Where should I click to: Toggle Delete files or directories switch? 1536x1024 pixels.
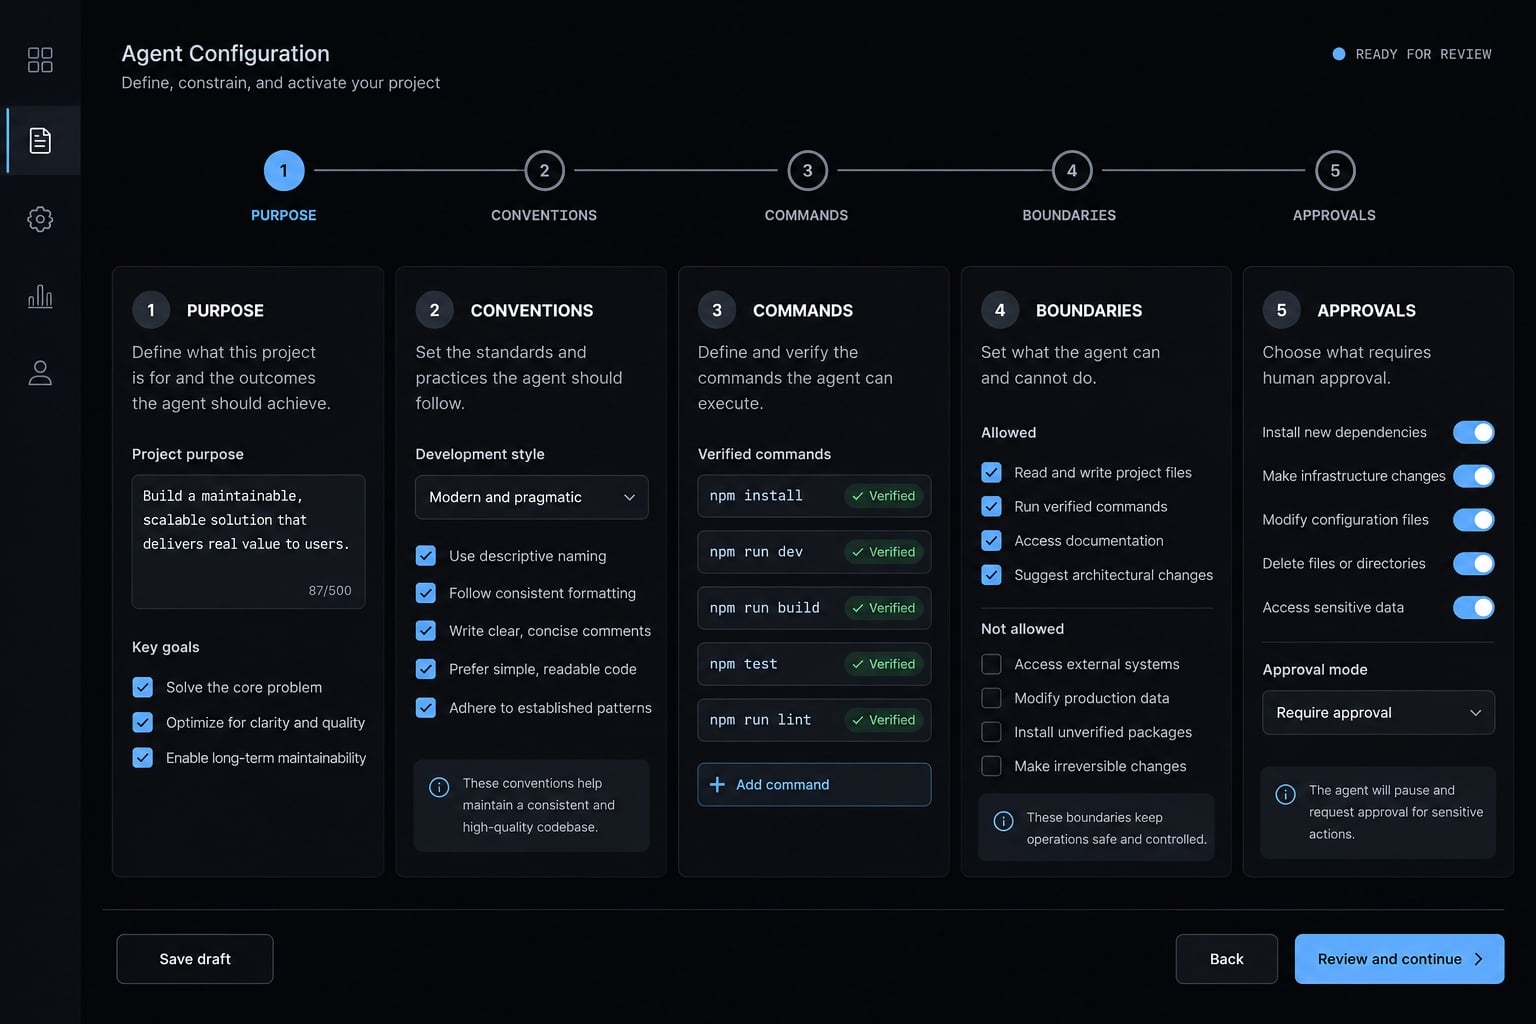pyautogui.click(x=1473, y=564)
